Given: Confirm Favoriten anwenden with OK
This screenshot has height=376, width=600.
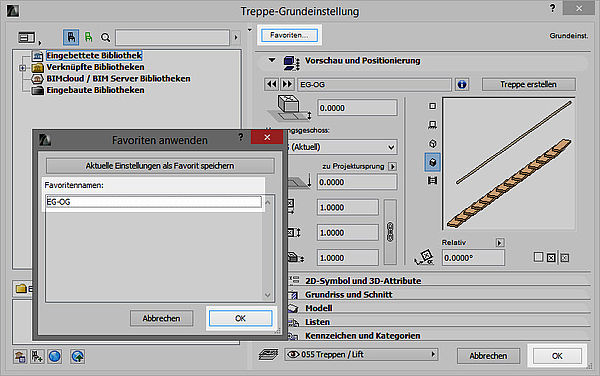Looking at the screenshot, I should tap(241, 318).
